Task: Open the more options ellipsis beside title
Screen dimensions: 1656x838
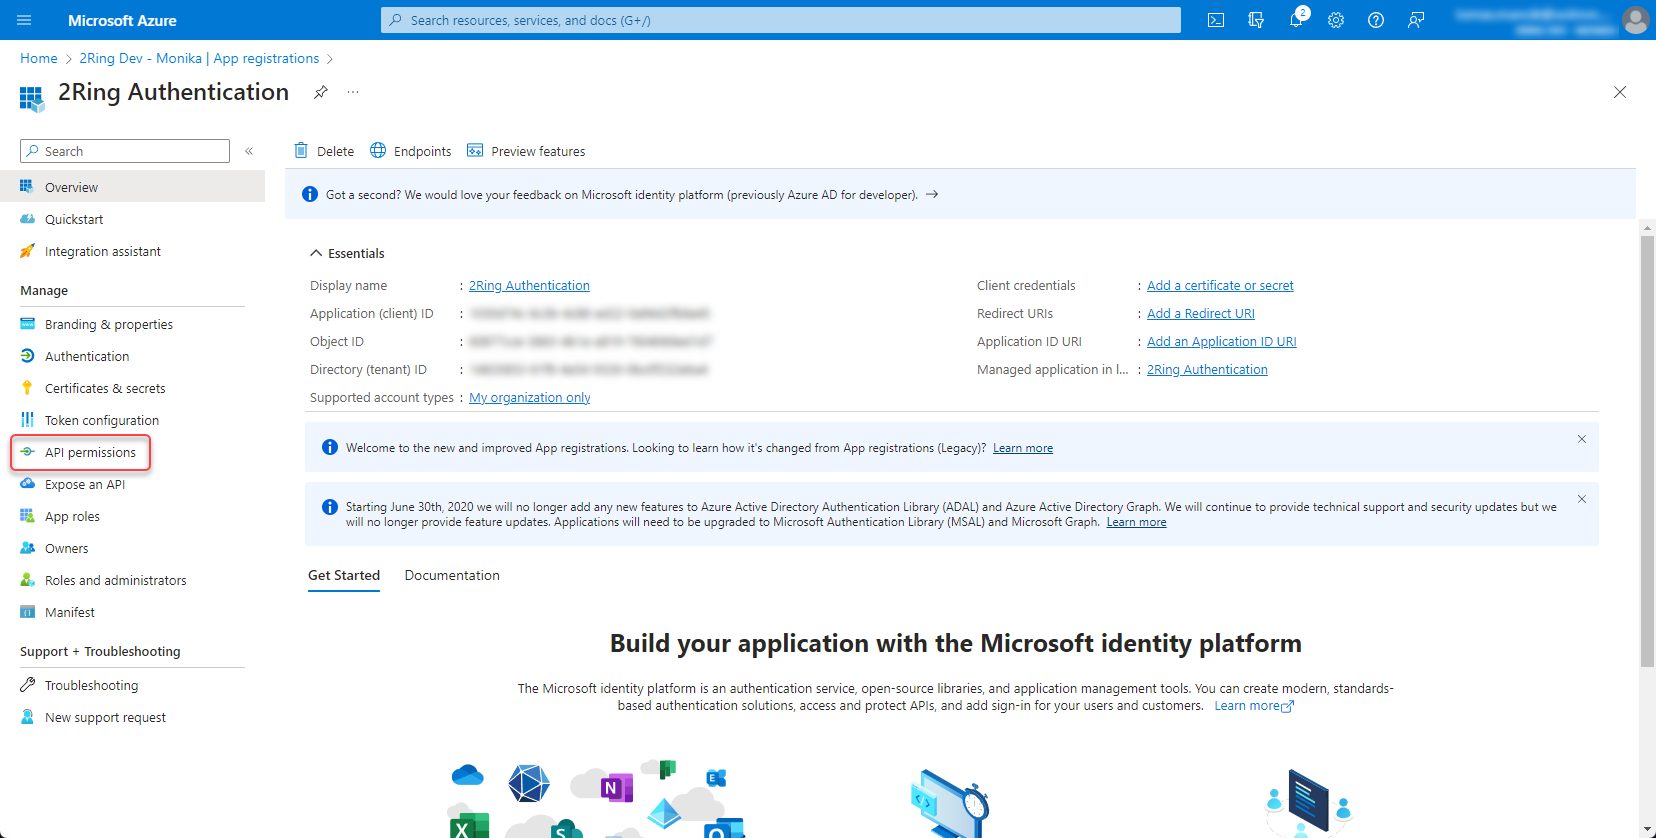Action: click(x=353, y=92)
